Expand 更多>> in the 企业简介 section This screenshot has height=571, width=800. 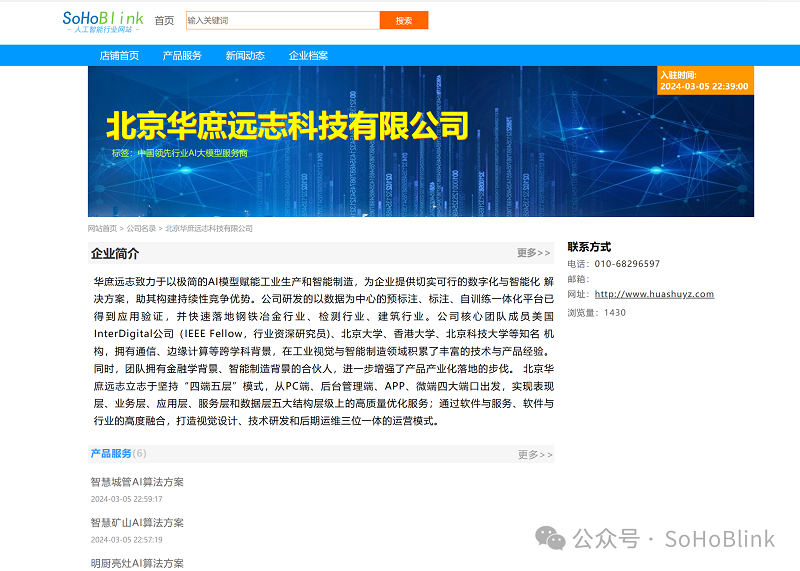click(x=534, y=253)
